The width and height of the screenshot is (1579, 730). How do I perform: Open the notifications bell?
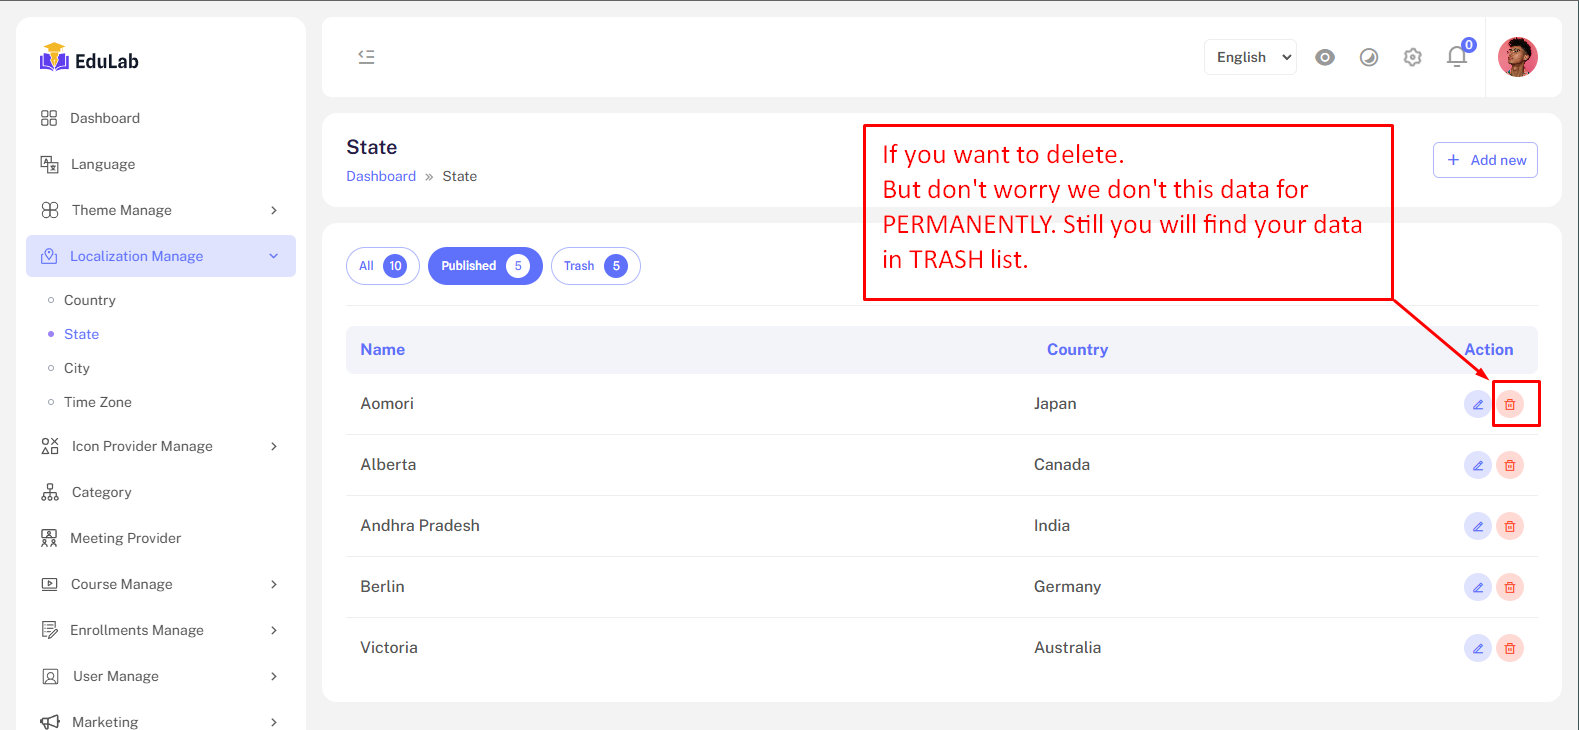pyautogui.click(x=1457, y=57)
